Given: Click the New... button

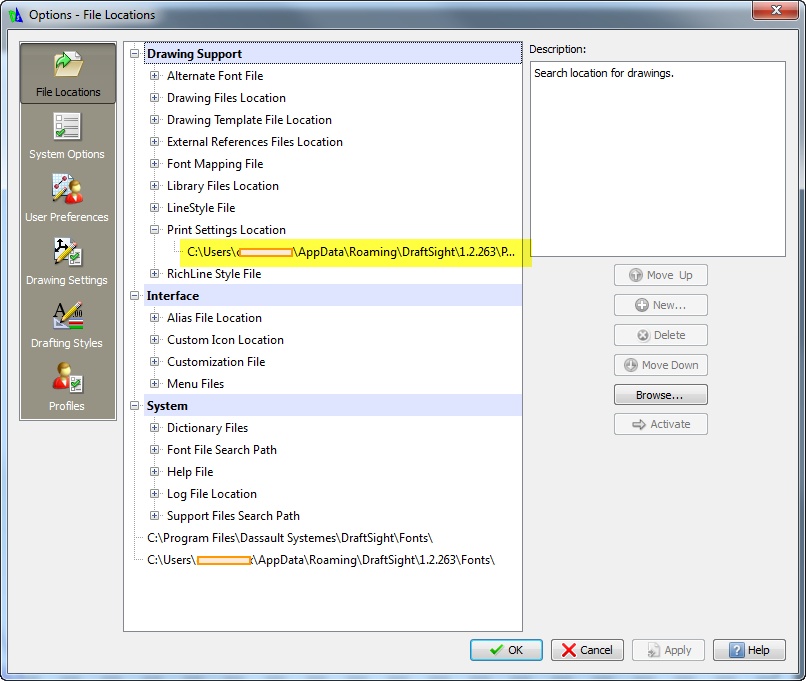Looking at the screenshot, I should pyautogui.click(x=661, y=305).
